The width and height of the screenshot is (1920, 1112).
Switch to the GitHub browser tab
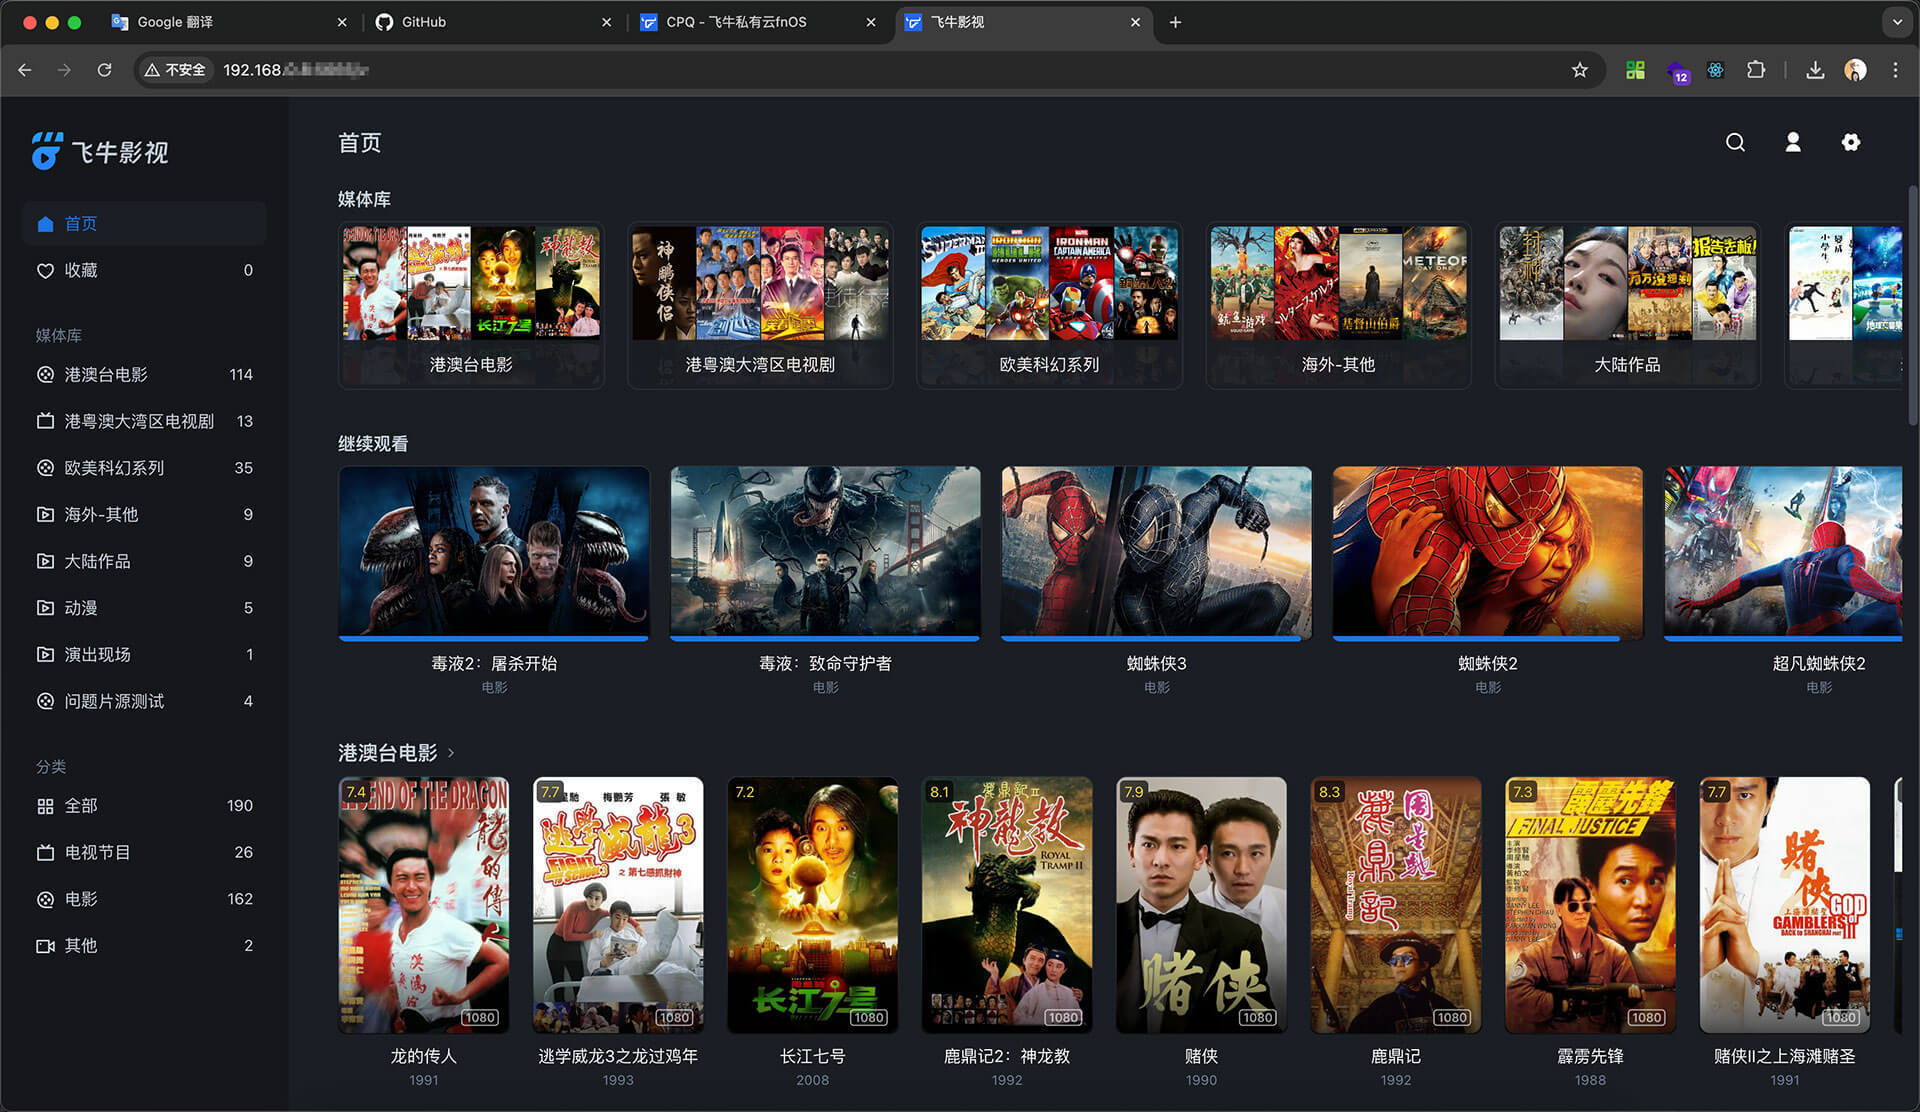[x=492, y=22]
